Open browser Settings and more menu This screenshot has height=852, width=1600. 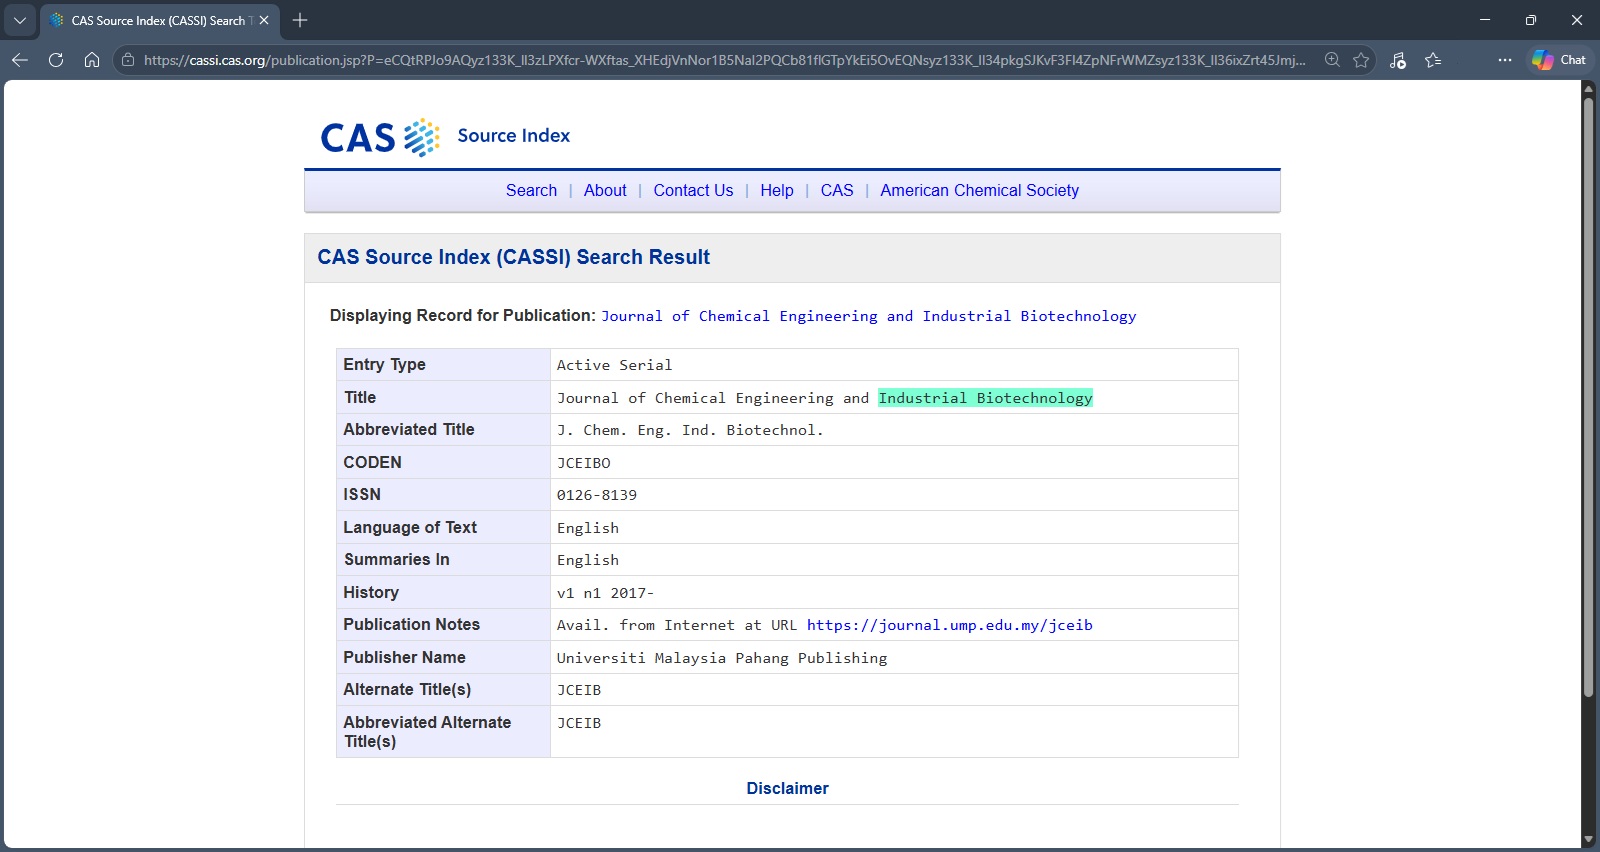point(1505,60)
